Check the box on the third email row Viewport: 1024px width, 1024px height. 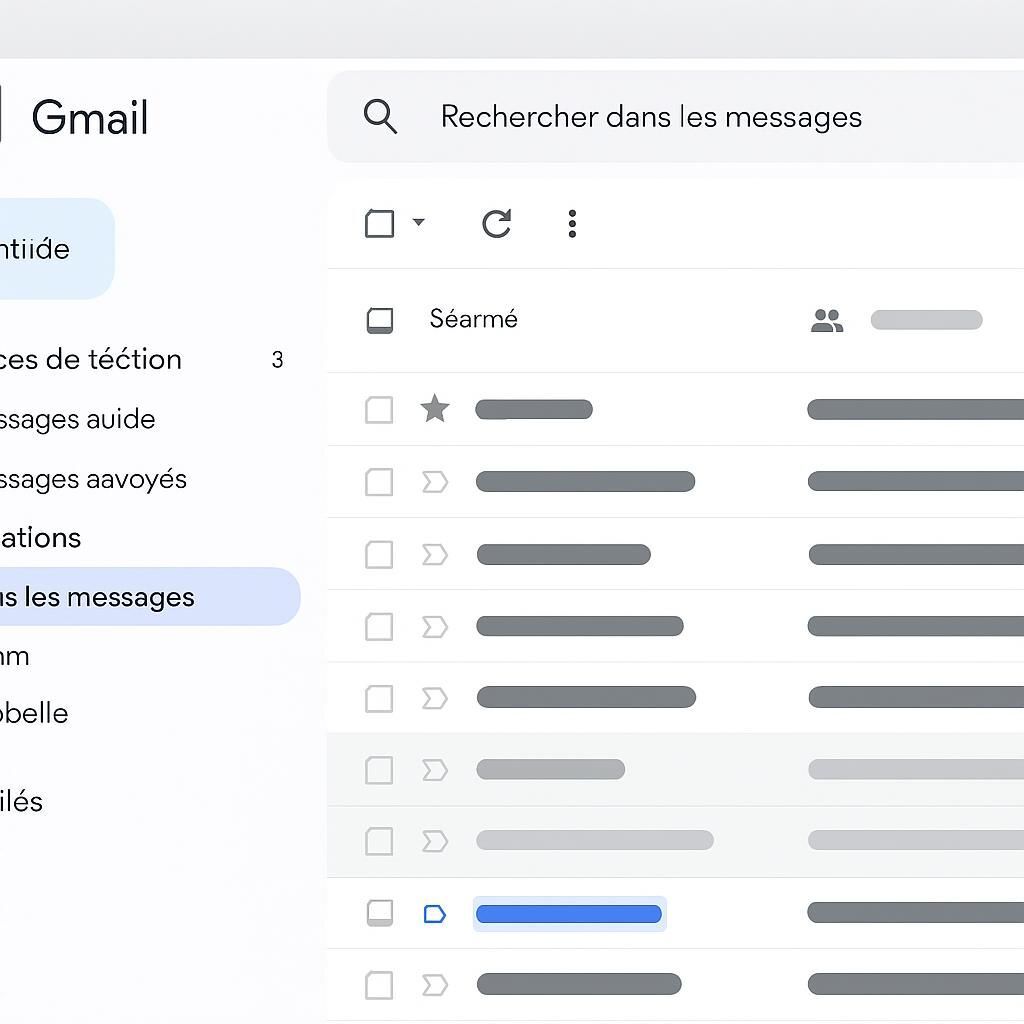coord(379,554)
